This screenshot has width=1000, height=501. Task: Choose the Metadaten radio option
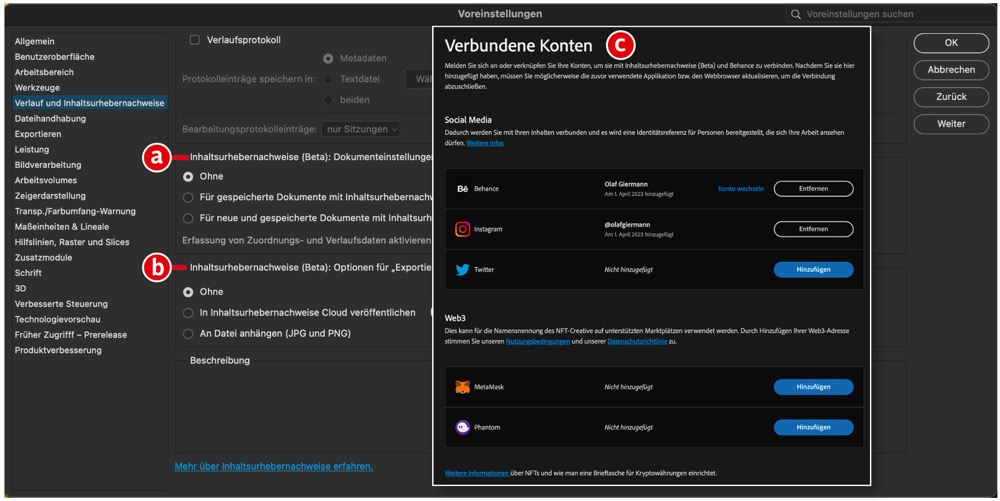[x=328, y=59]
